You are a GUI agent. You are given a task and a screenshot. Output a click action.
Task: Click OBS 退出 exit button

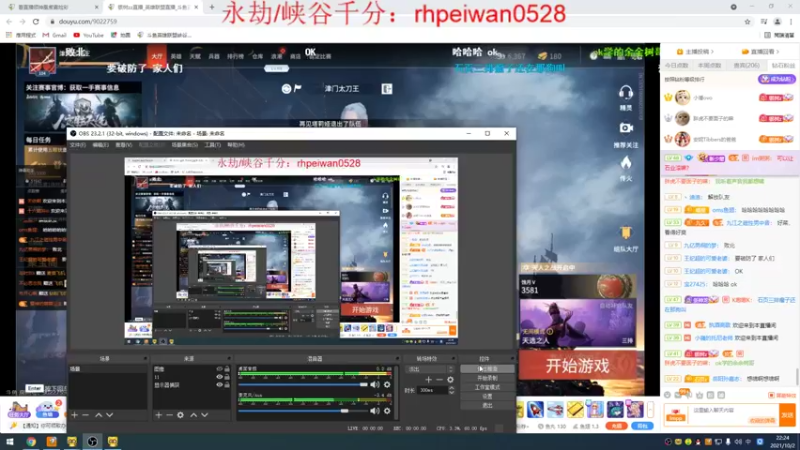coord(487,406)
